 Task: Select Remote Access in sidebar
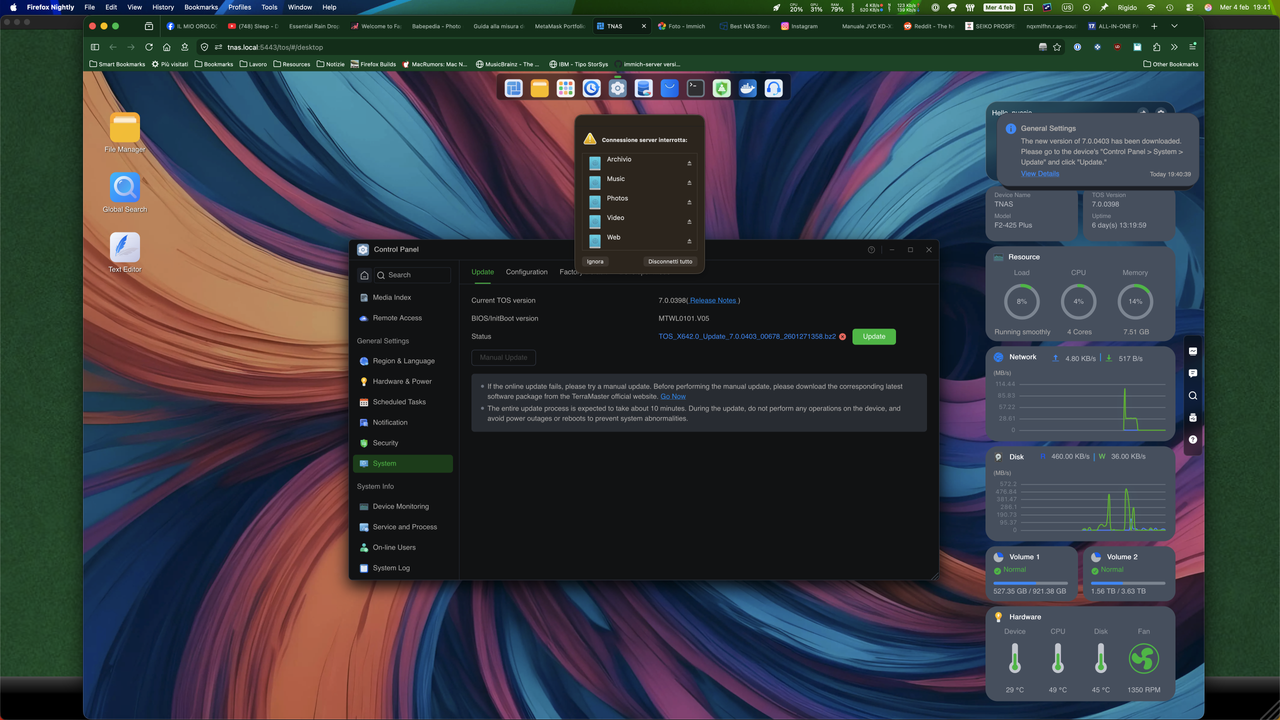pos(403,318)
